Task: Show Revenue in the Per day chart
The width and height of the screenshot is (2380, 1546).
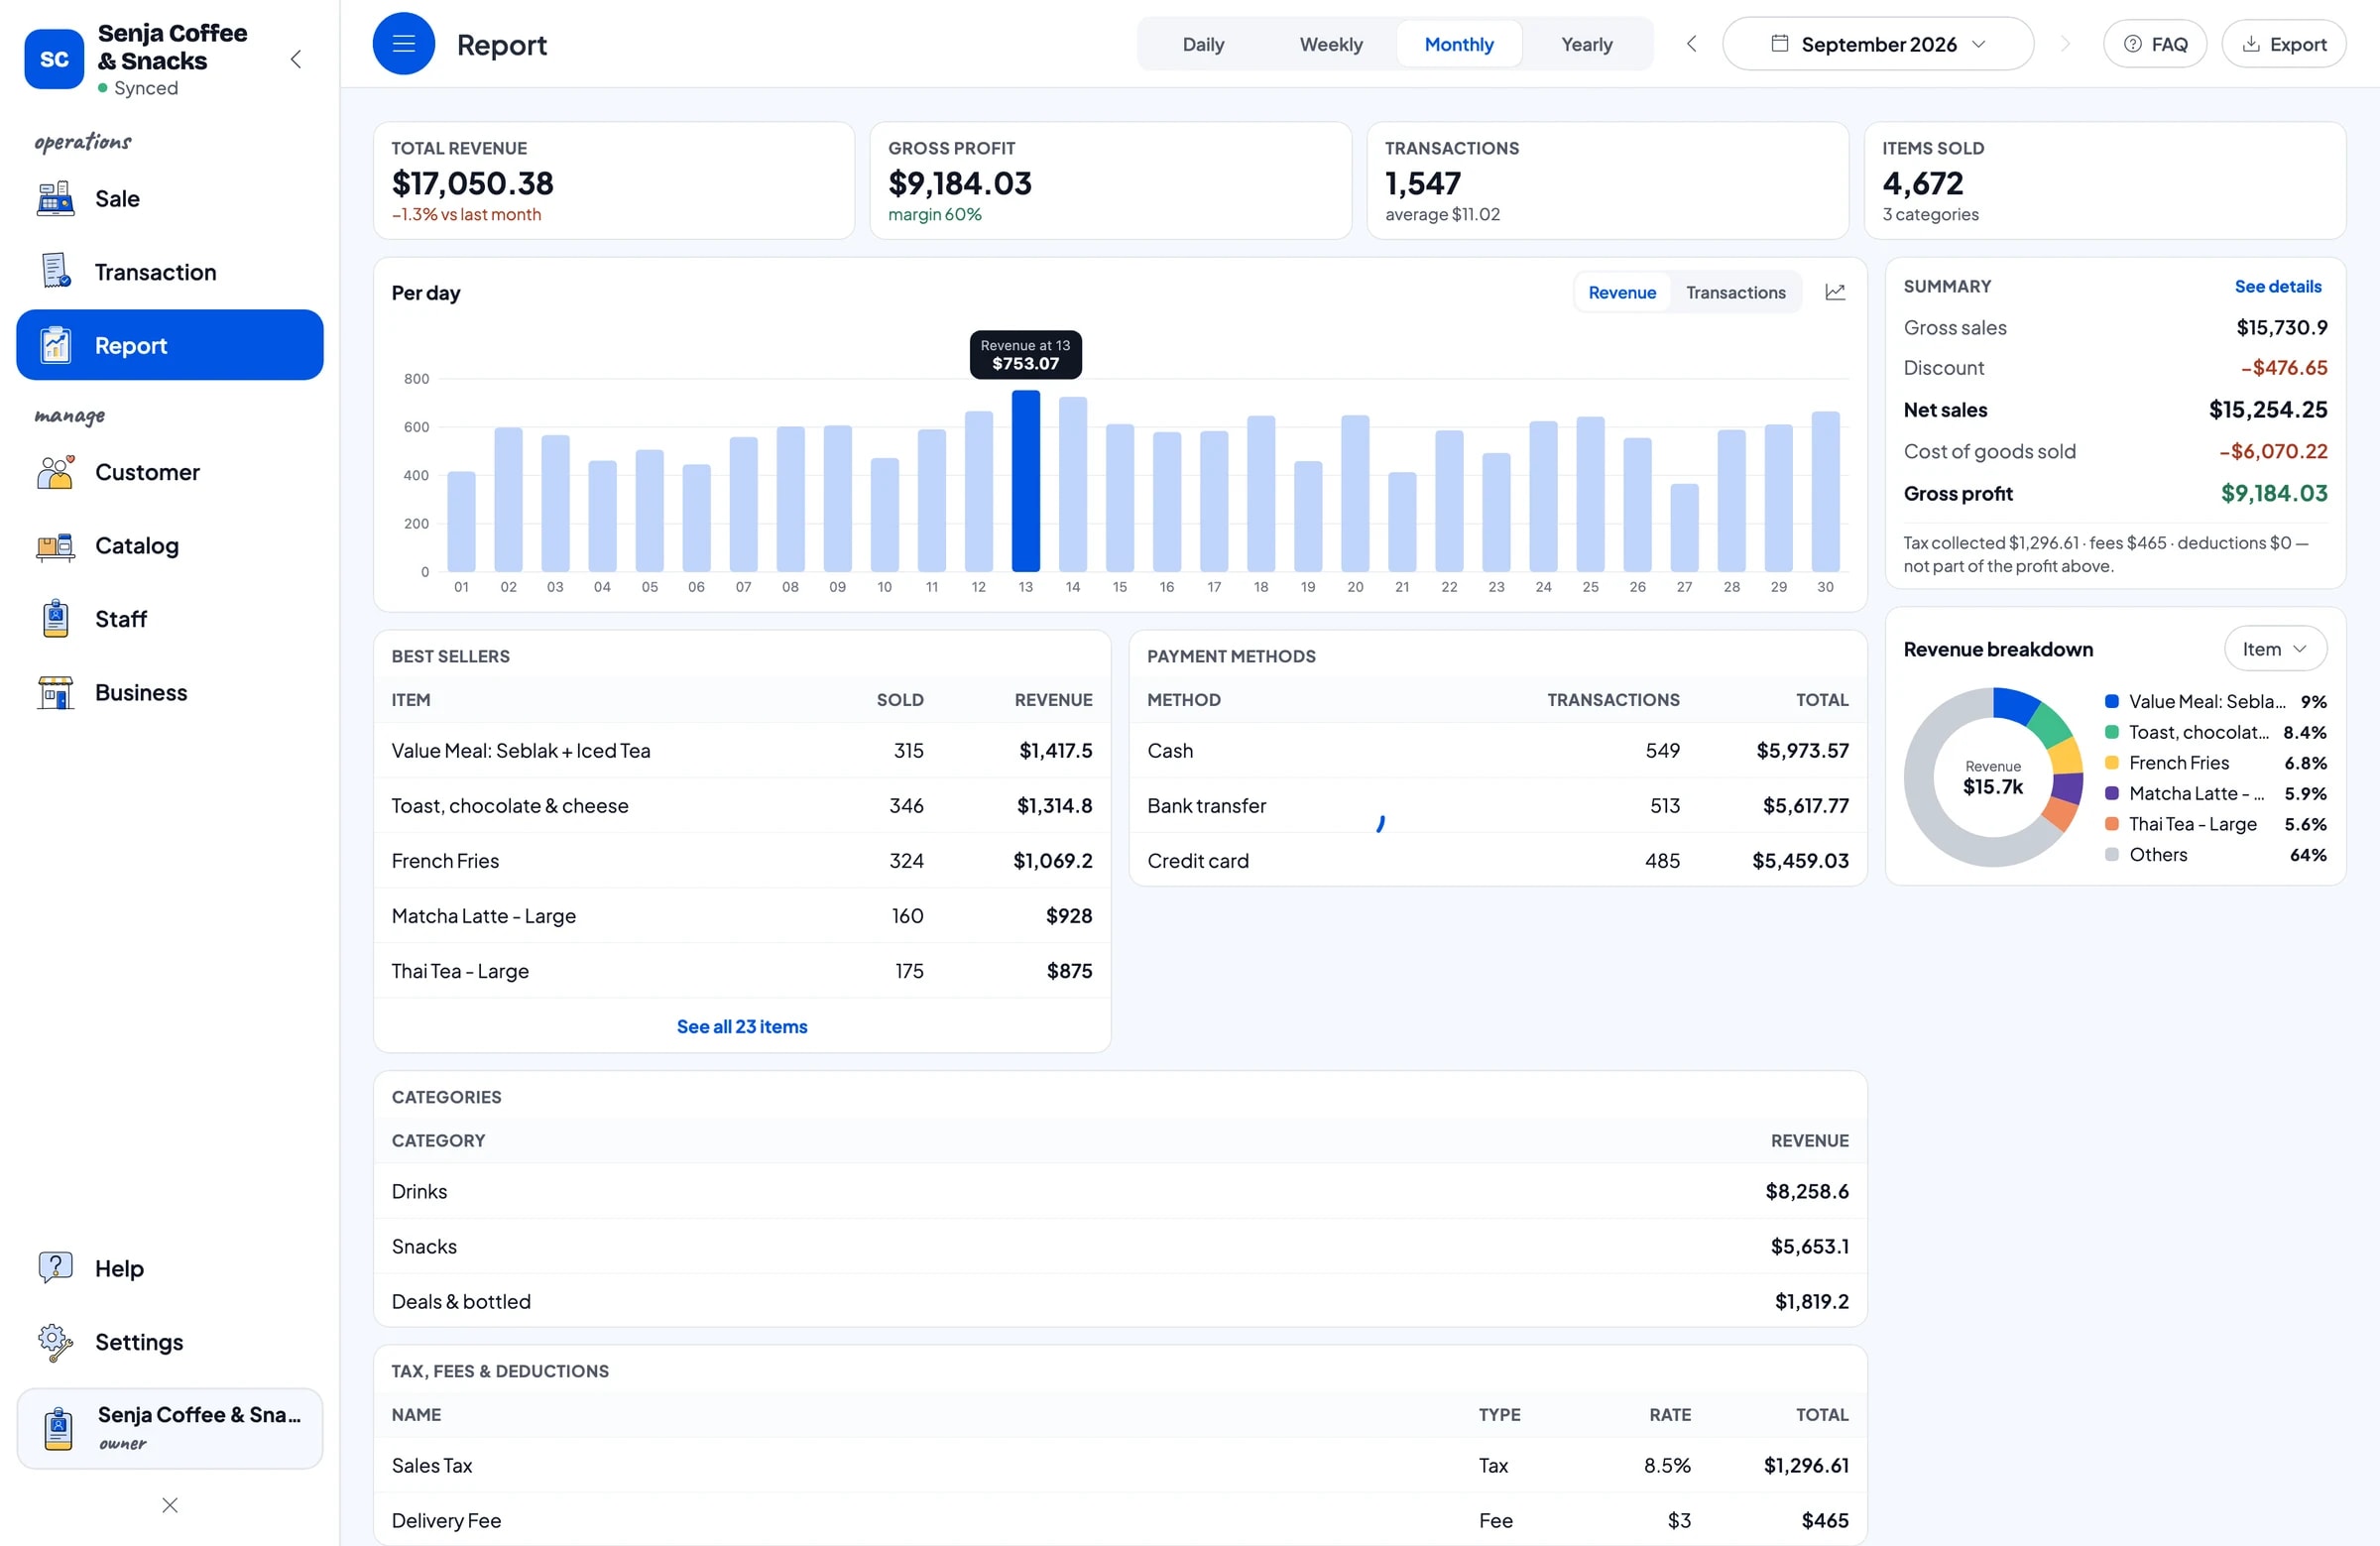Action: (x=1622, y=292)
